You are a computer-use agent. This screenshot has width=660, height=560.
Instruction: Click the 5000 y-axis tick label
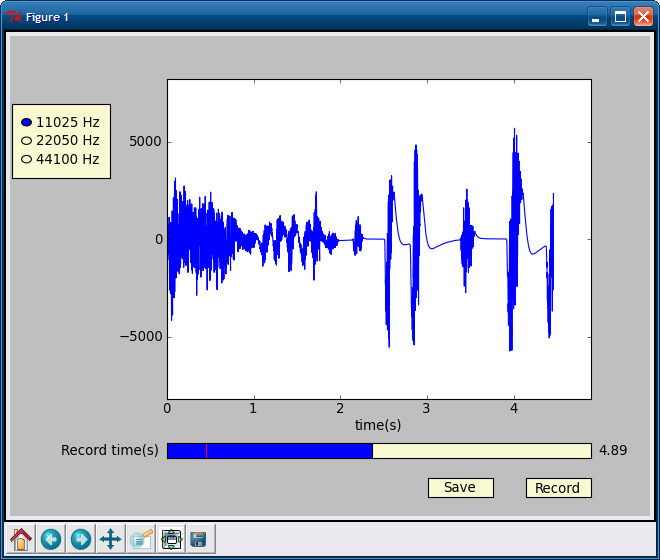pyautogui.click(x=145, y=142)
